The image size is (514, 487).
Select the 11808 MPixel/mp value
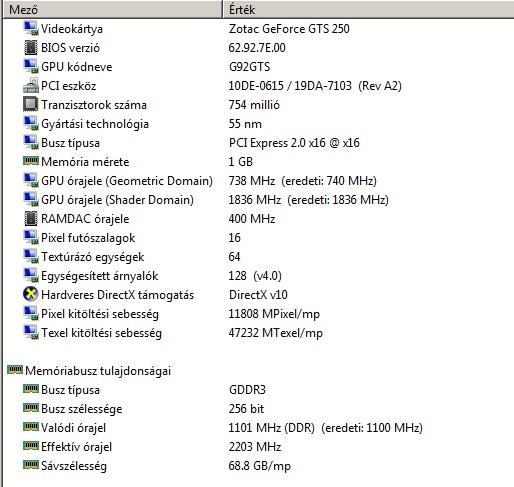point(274,314)
